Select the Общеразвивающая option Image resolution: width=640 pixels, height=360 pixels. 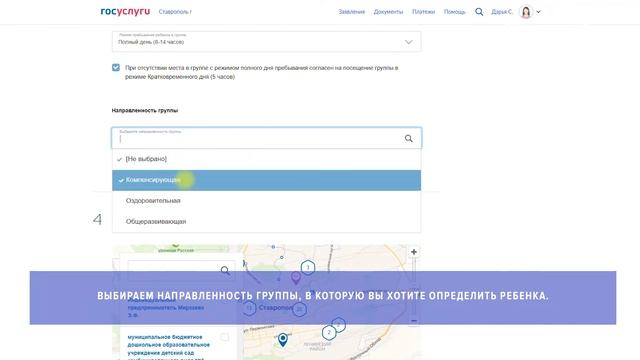[267, 222]
